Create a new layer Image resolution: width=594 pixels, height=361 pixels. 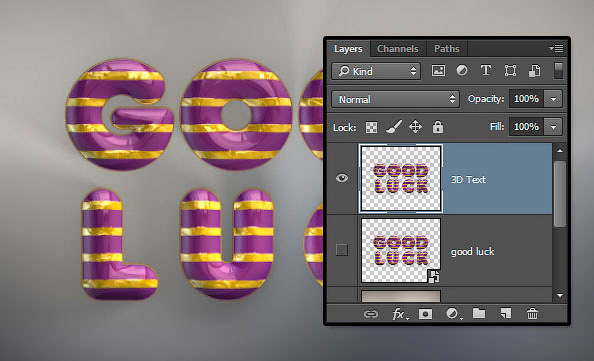(x=506, y=314)
